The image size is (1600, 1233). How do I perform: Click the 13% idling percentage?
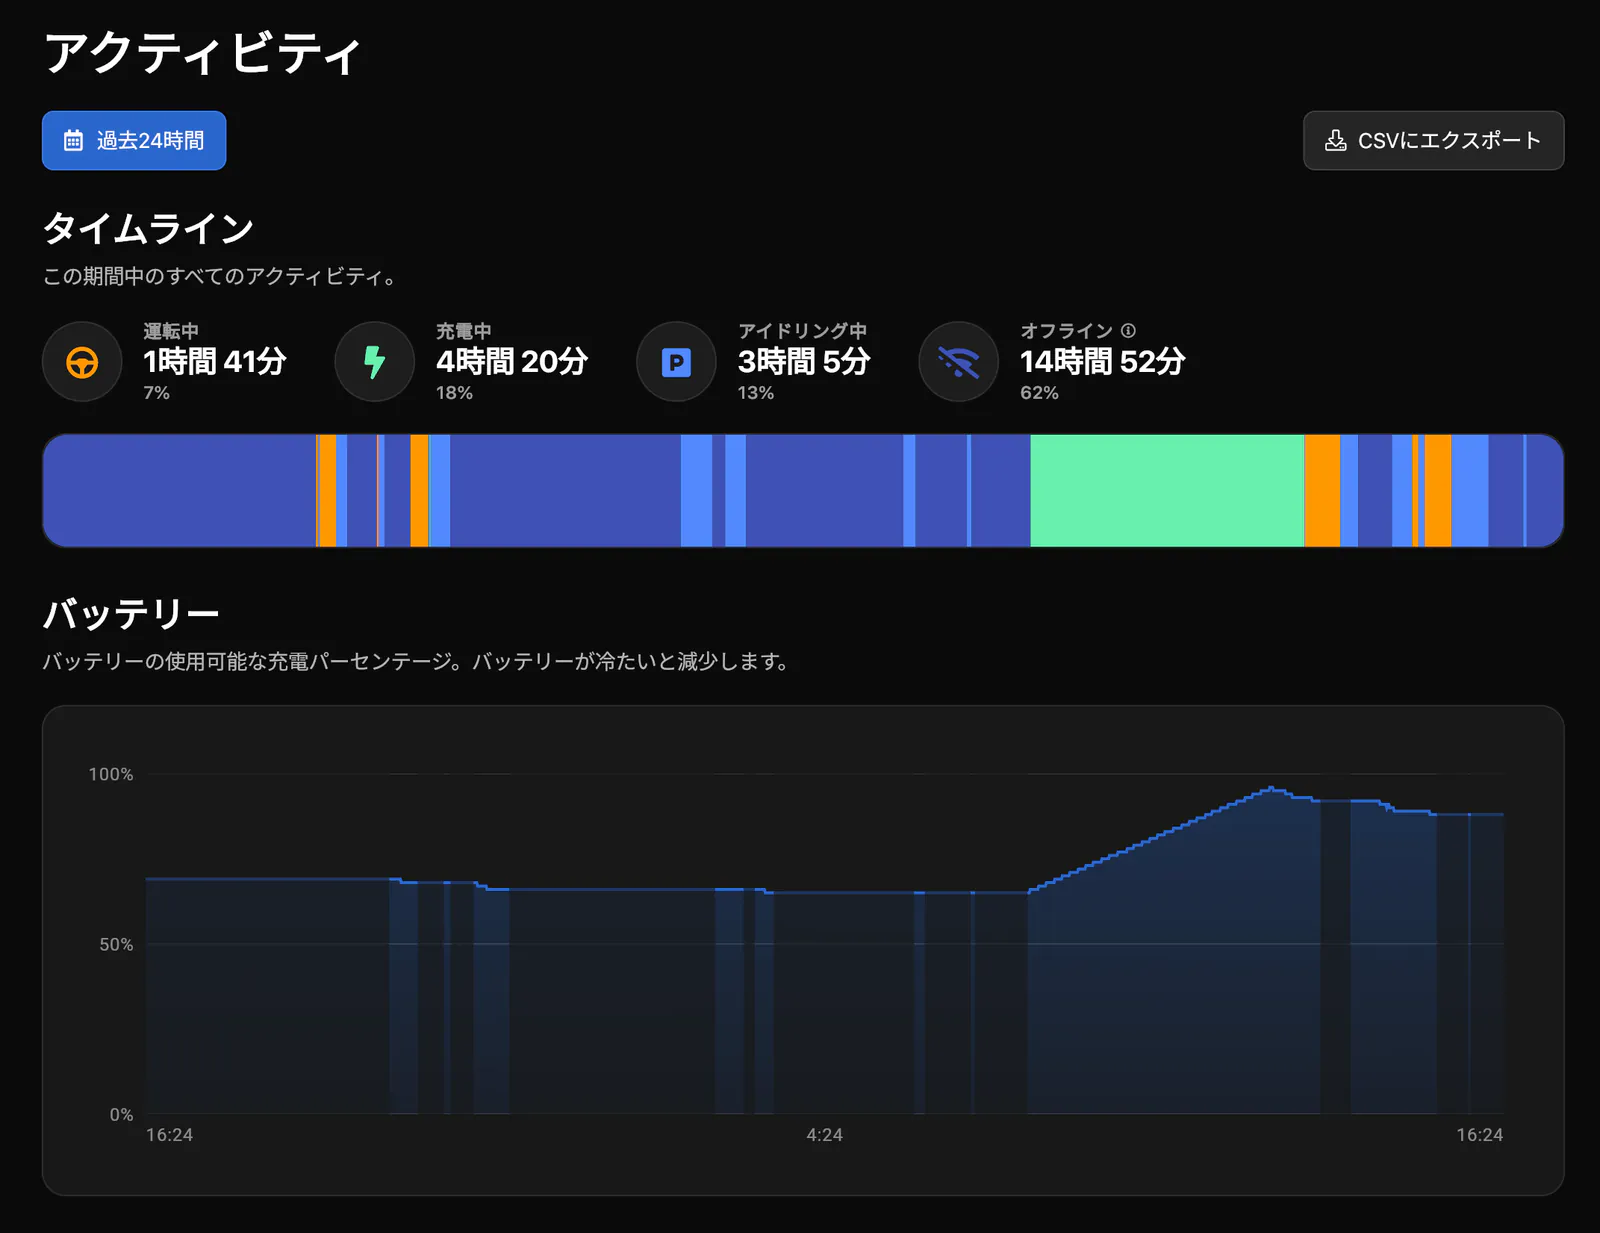pyautogui.click(x=755, y=393)
